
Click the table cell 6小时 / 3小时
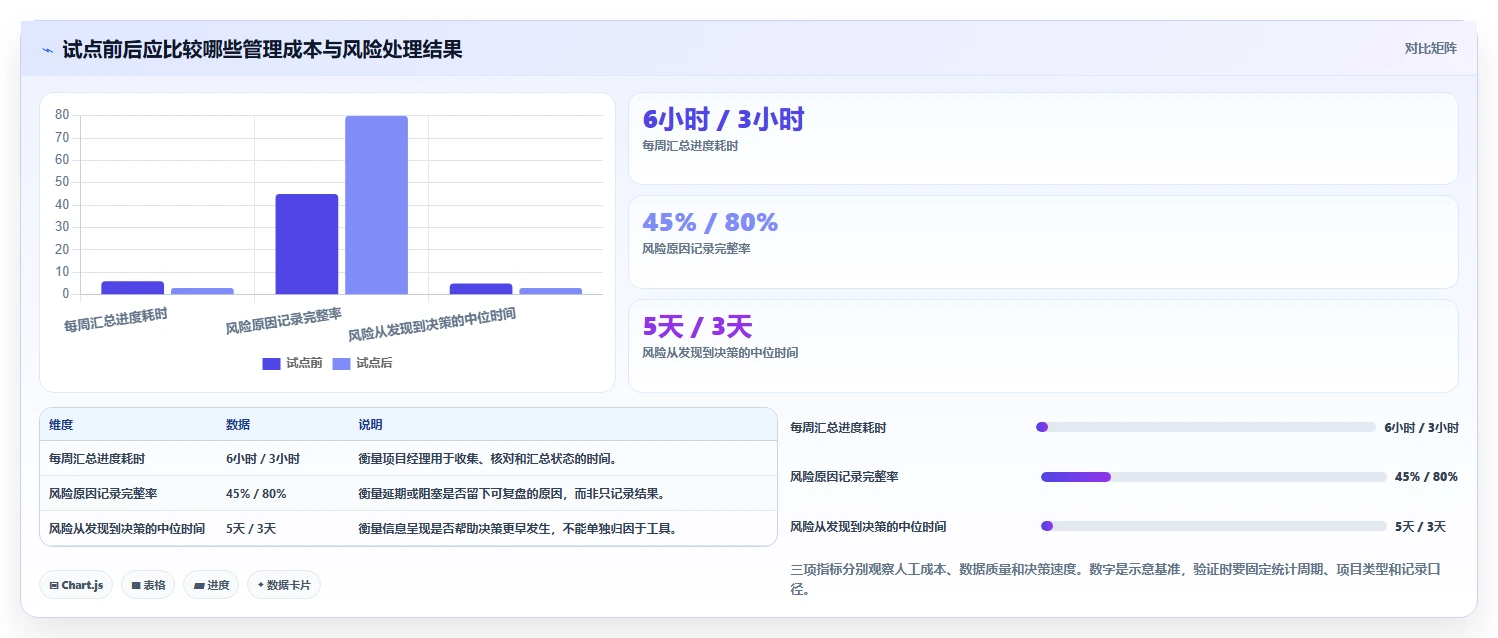coord(263,459)
